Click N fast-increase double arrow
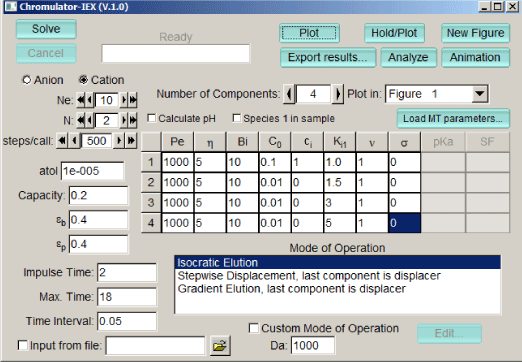Image resolution: width=522 pixels, height=362 pixels. [x=133, y=120]
